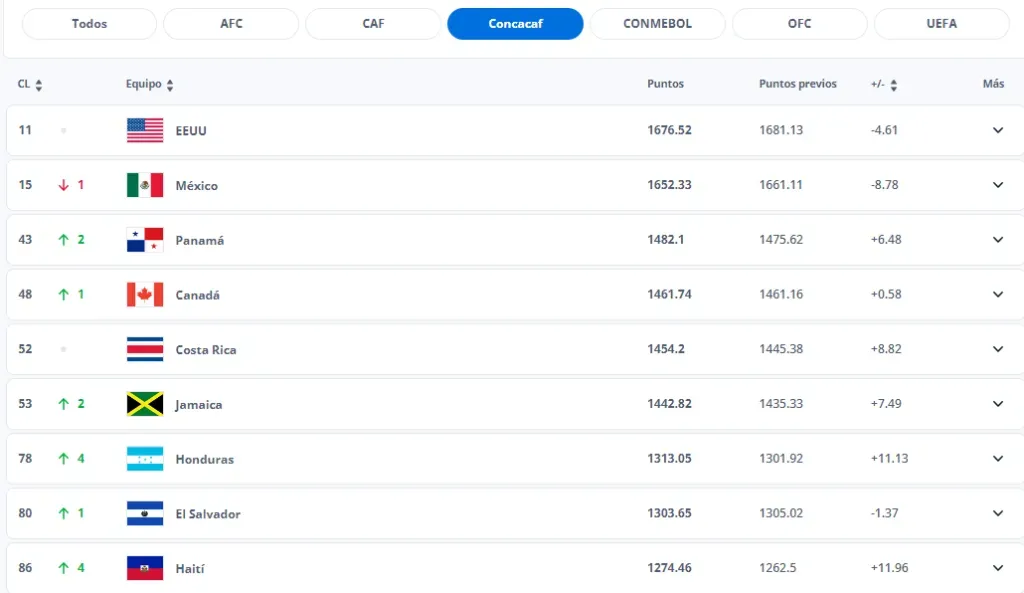Sort by the +/- points change column
Screen dimensions: 1024x593
coord(893,85)
